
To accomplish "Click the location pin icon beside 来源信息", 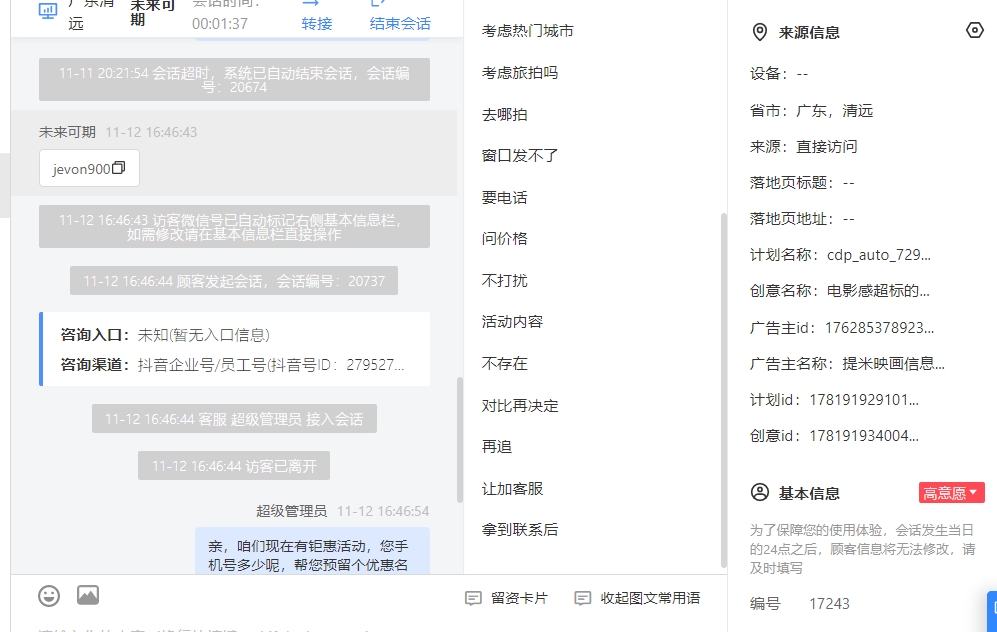I will pos(760,32).
